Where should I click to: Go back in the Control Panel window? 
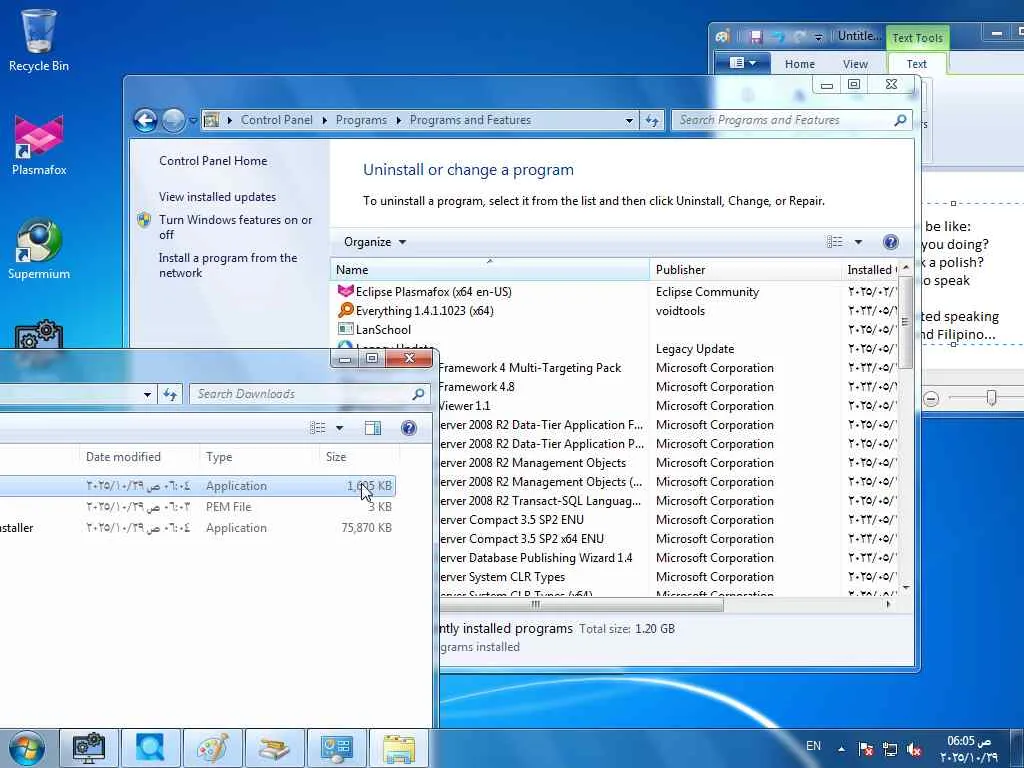tap(146, 120)
